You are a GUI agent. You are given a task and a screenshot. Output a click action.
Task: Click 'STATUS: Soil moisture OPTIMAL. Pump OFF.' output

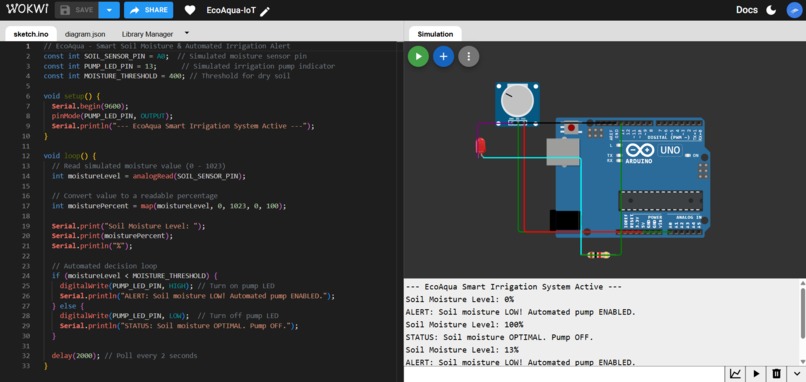click(x=499, y=337)
